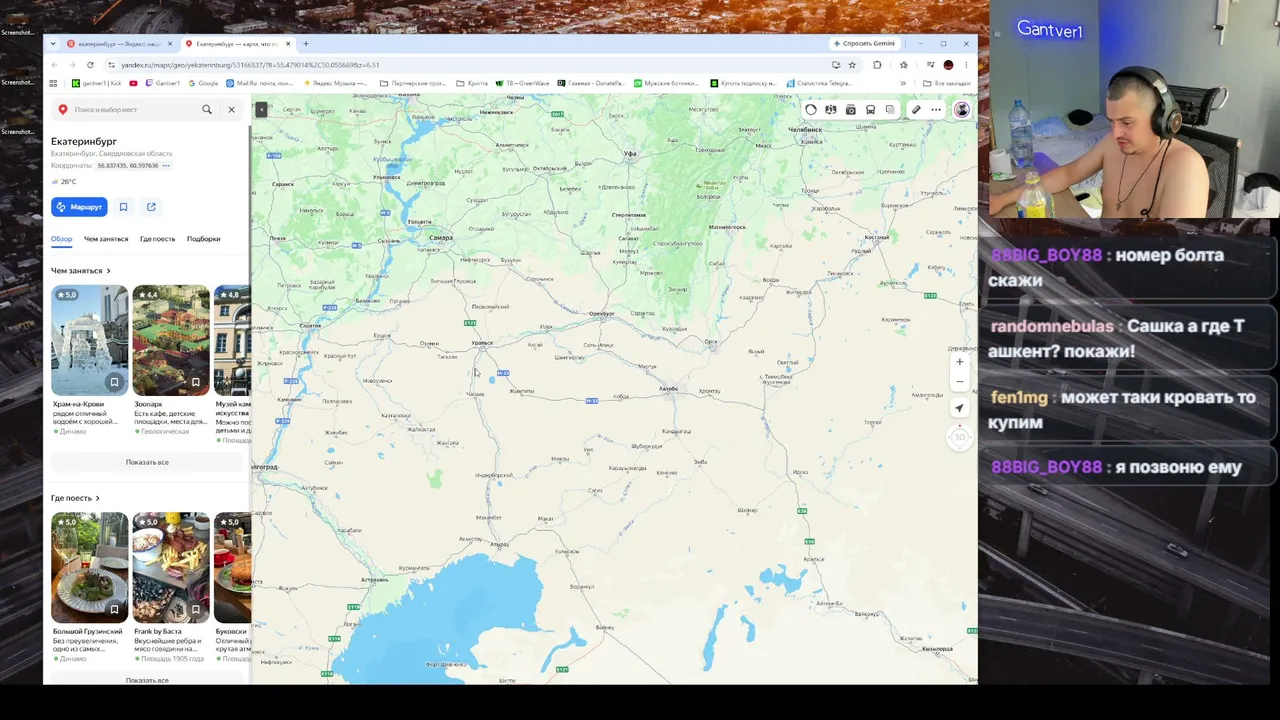This screenshot has height=720, width=1280.
Task: Click the 26°C weather indicator
Action: pyautogui.click(x=64, y=182)
